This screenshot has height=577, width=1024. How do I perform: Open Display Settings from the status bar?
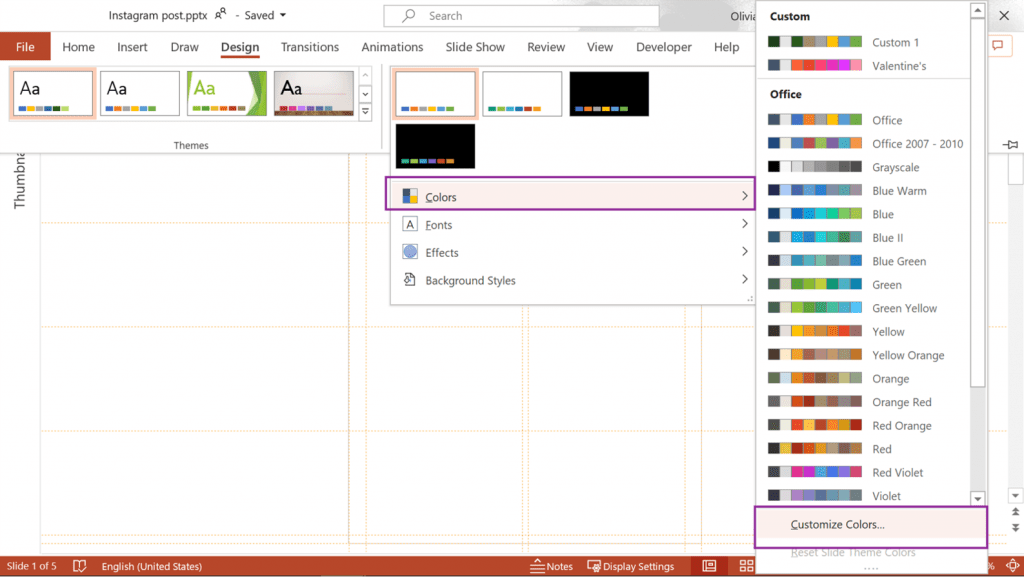click(631, 566)
